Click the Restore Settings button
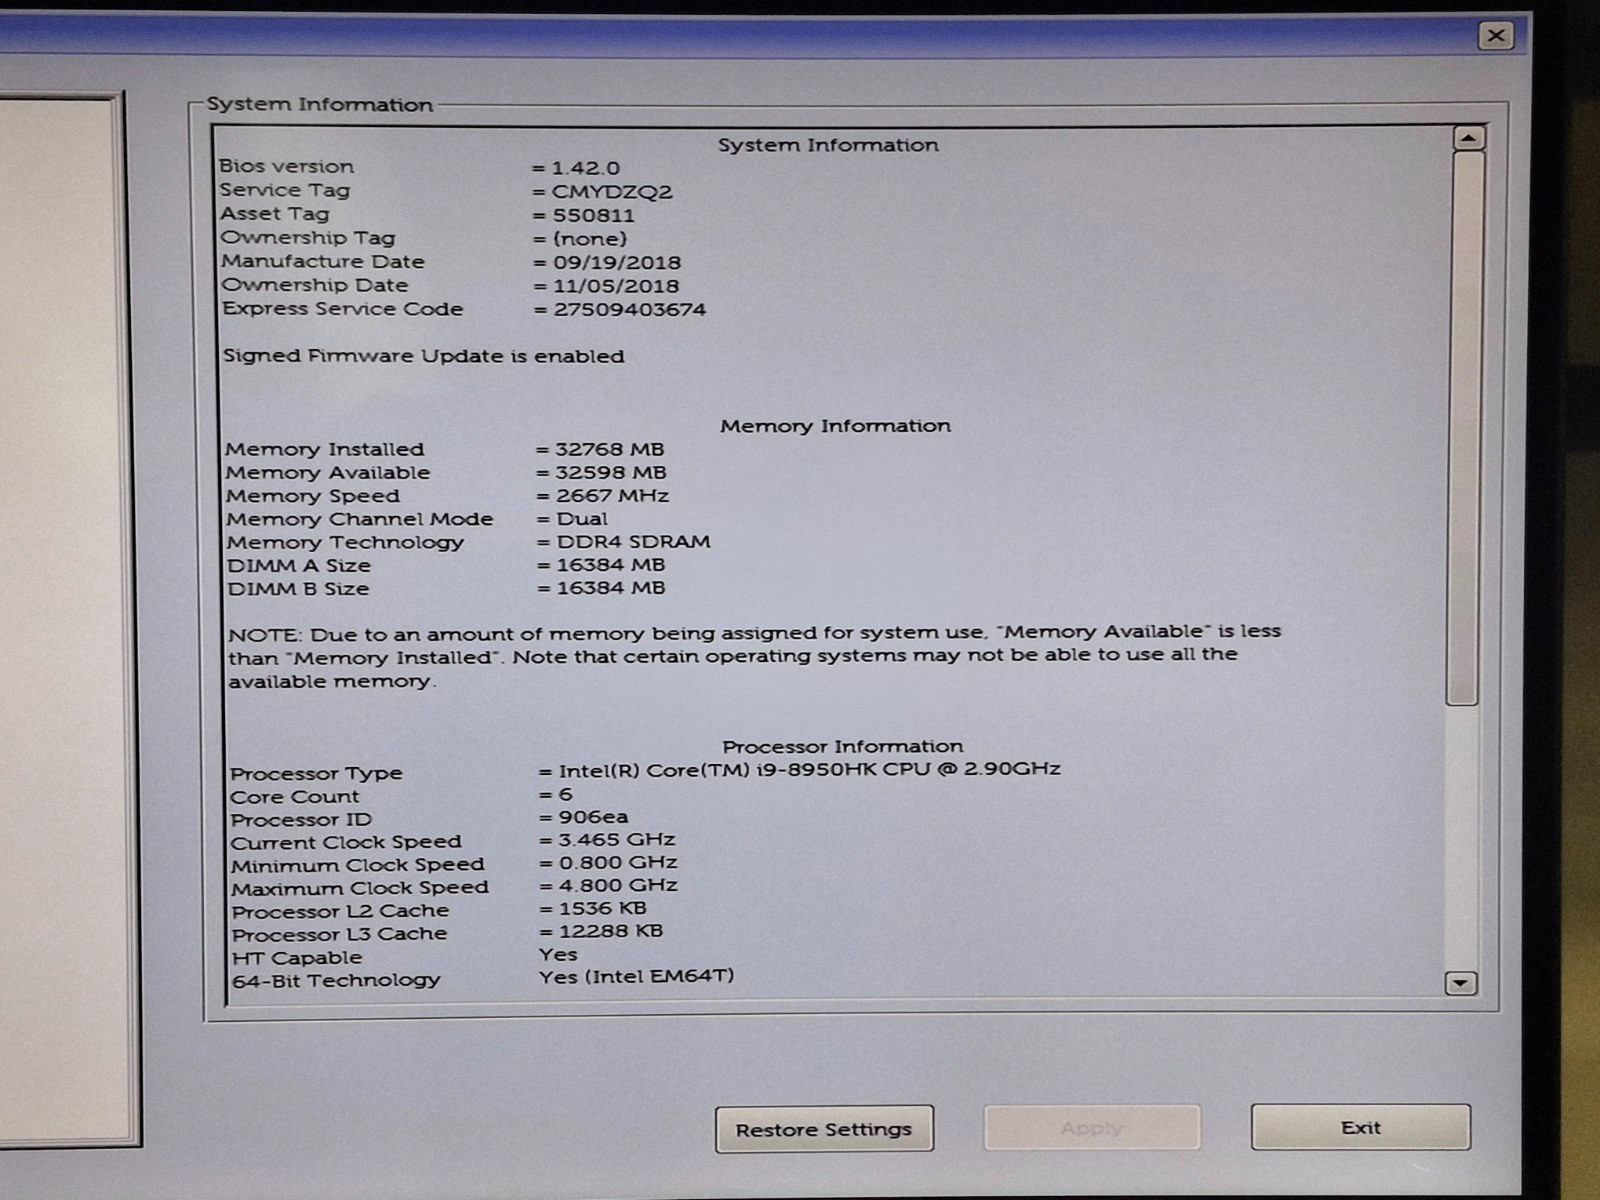This screenshot has height=1200, width=1600. pos(824,1129)
